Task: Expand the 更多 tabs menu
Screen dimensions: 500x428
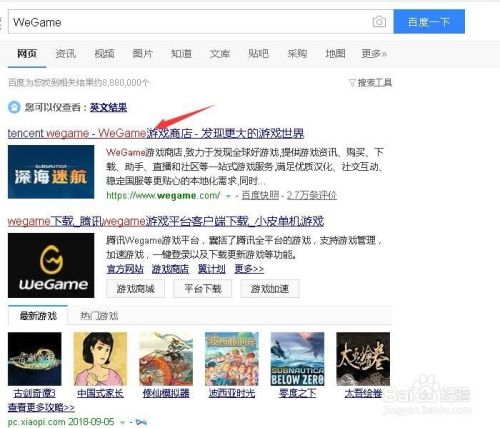Action: click(x=374, y=54)
